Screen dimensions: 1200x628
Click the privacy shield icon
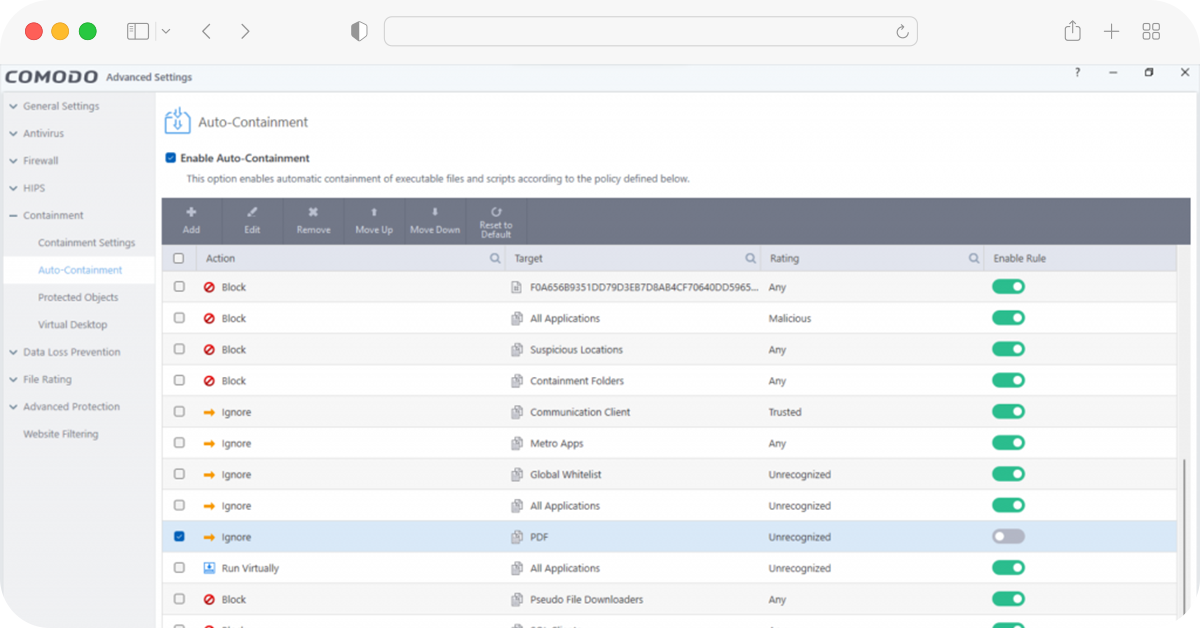[359, 31]
